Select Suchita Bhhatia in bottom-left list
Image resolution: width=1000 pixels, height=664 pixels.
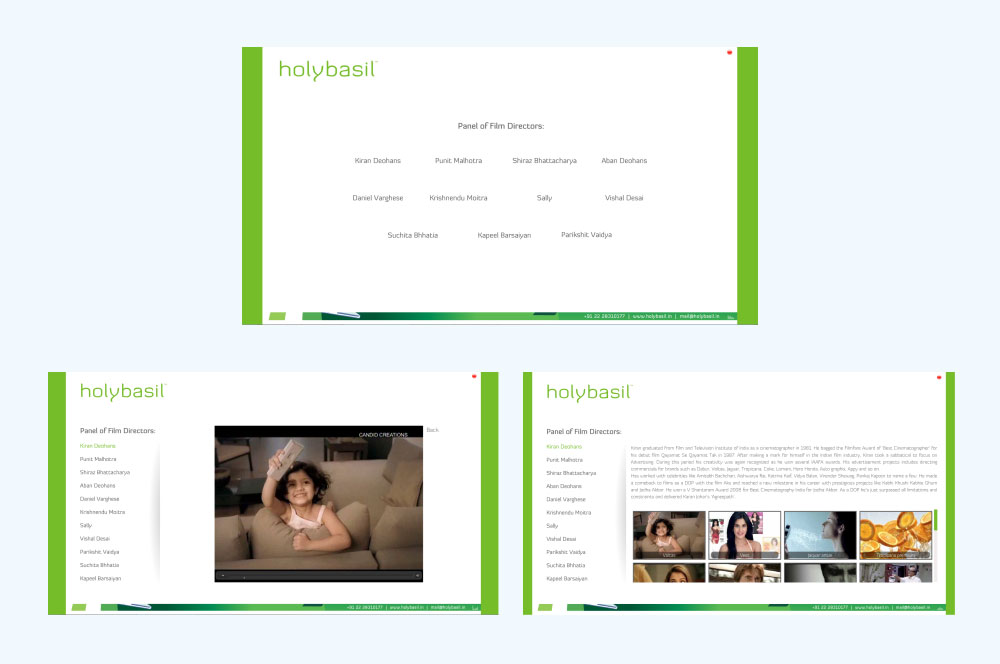click(x=99, y=565)
